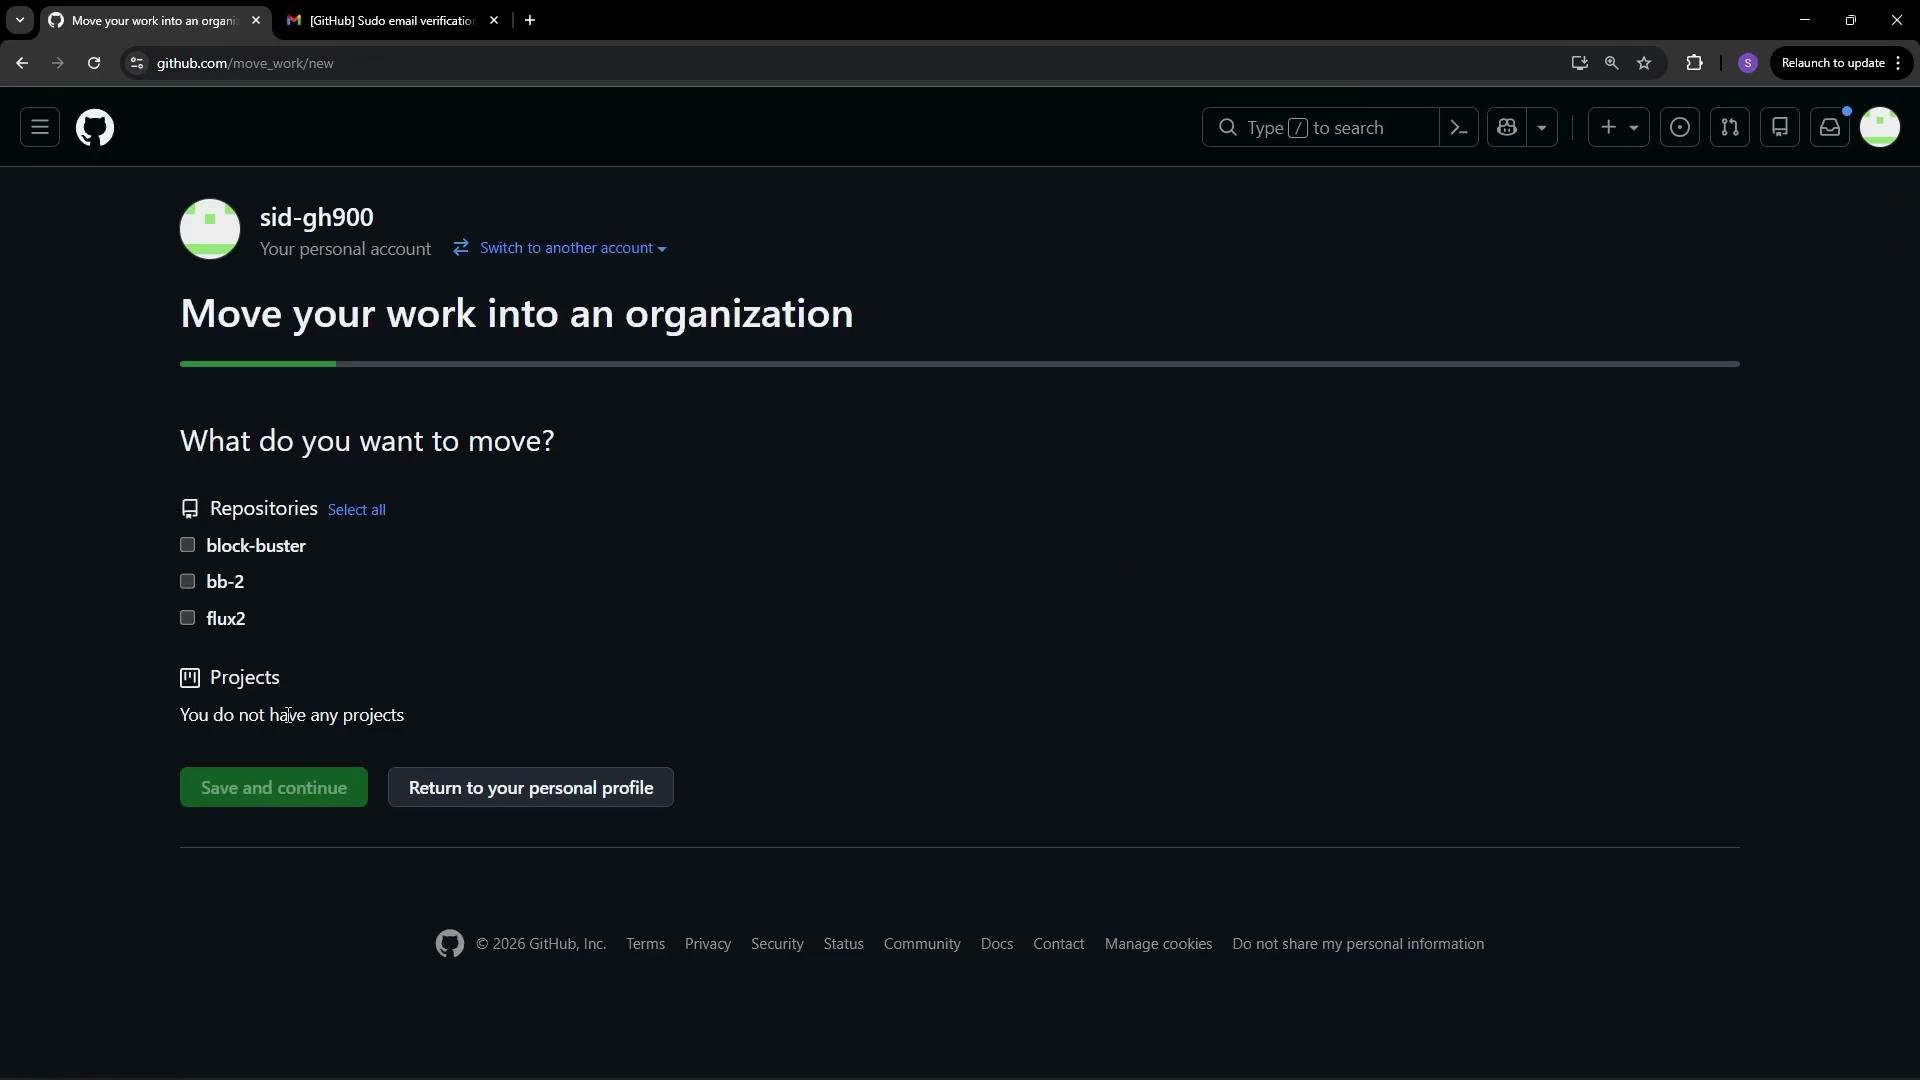Open the browser extensions puzzle icon
The image size is (1920, 1080).
pos(1694,63)
